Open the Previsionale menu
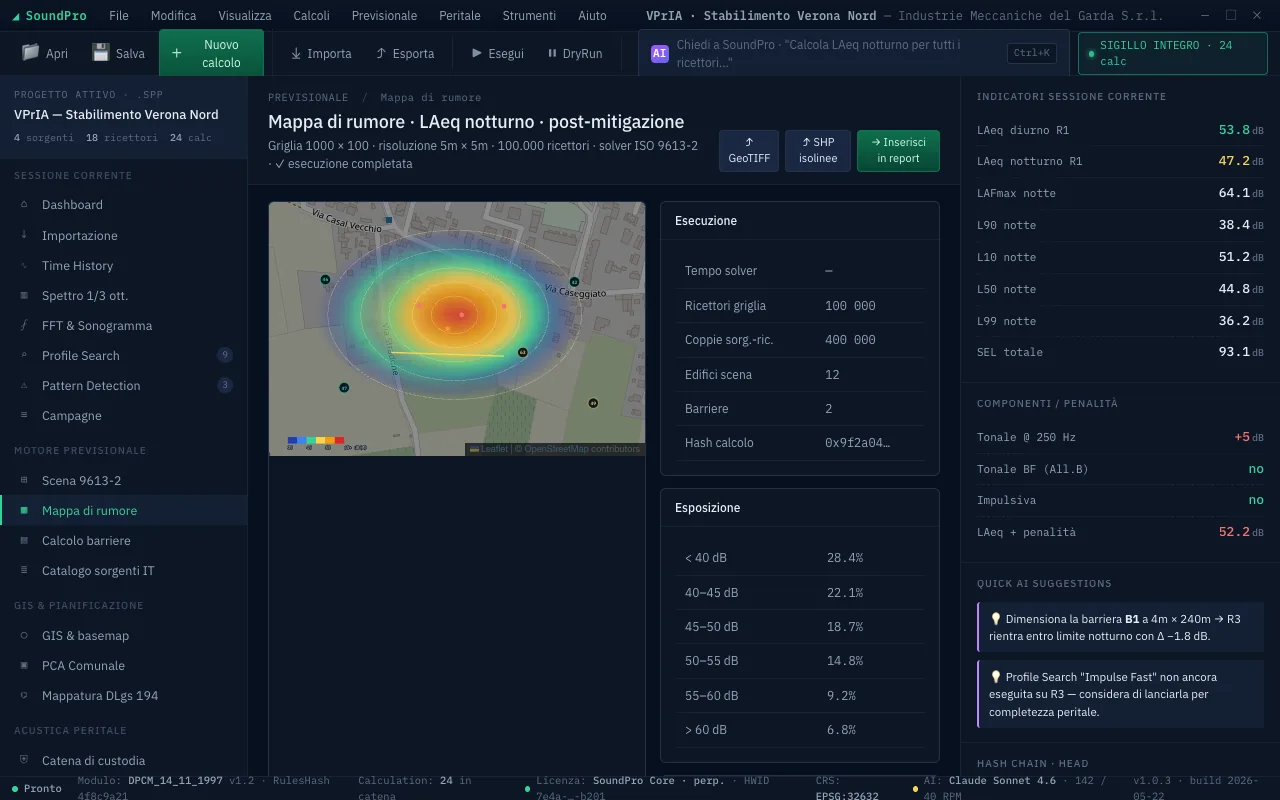1280x800 pixels. (385, 16)
